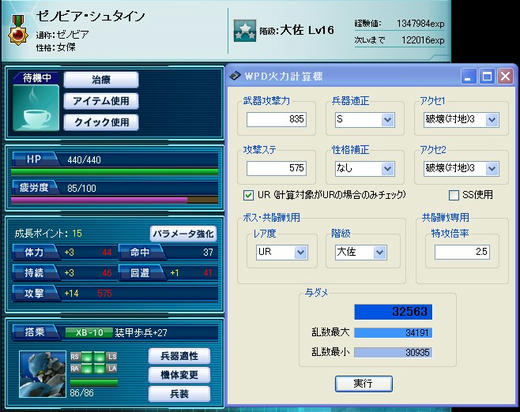Click the character name ゼノビア・シュタイン
This screenshot has height=412, width=520.
(91, 16)
